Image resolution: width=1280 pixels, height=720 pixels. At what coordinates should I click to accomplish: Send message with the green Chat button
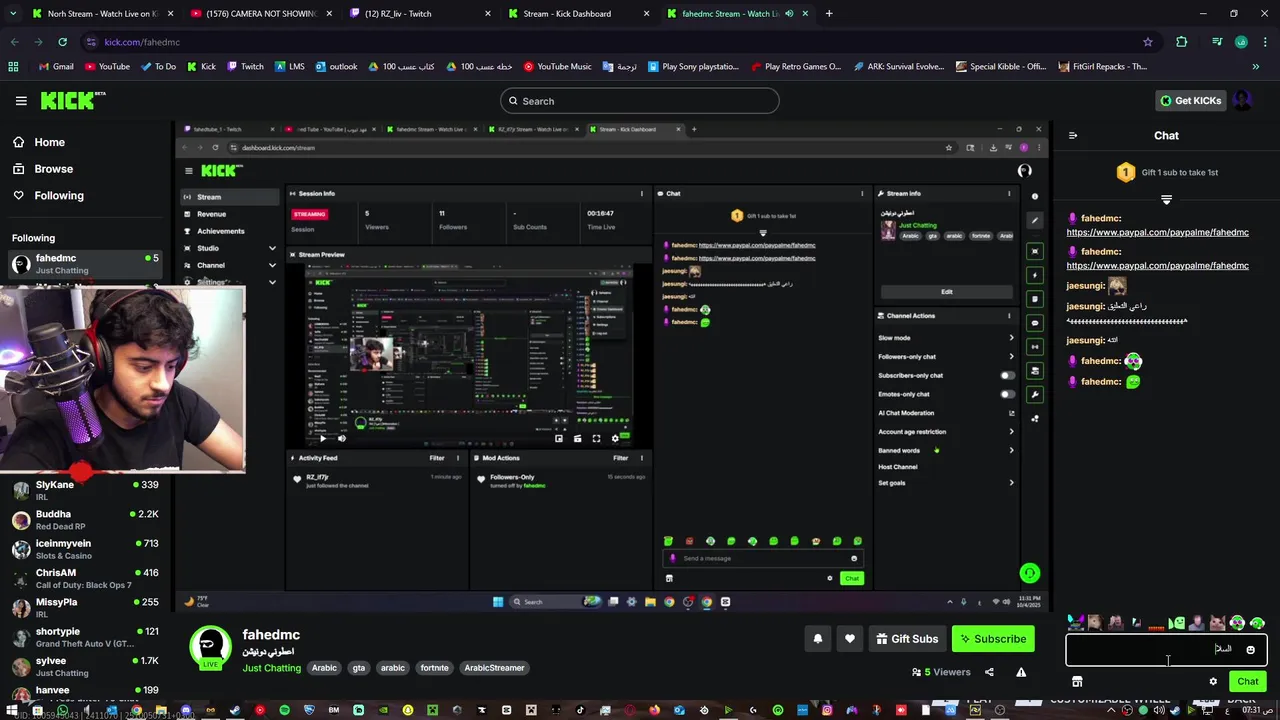coord(1248,682)
